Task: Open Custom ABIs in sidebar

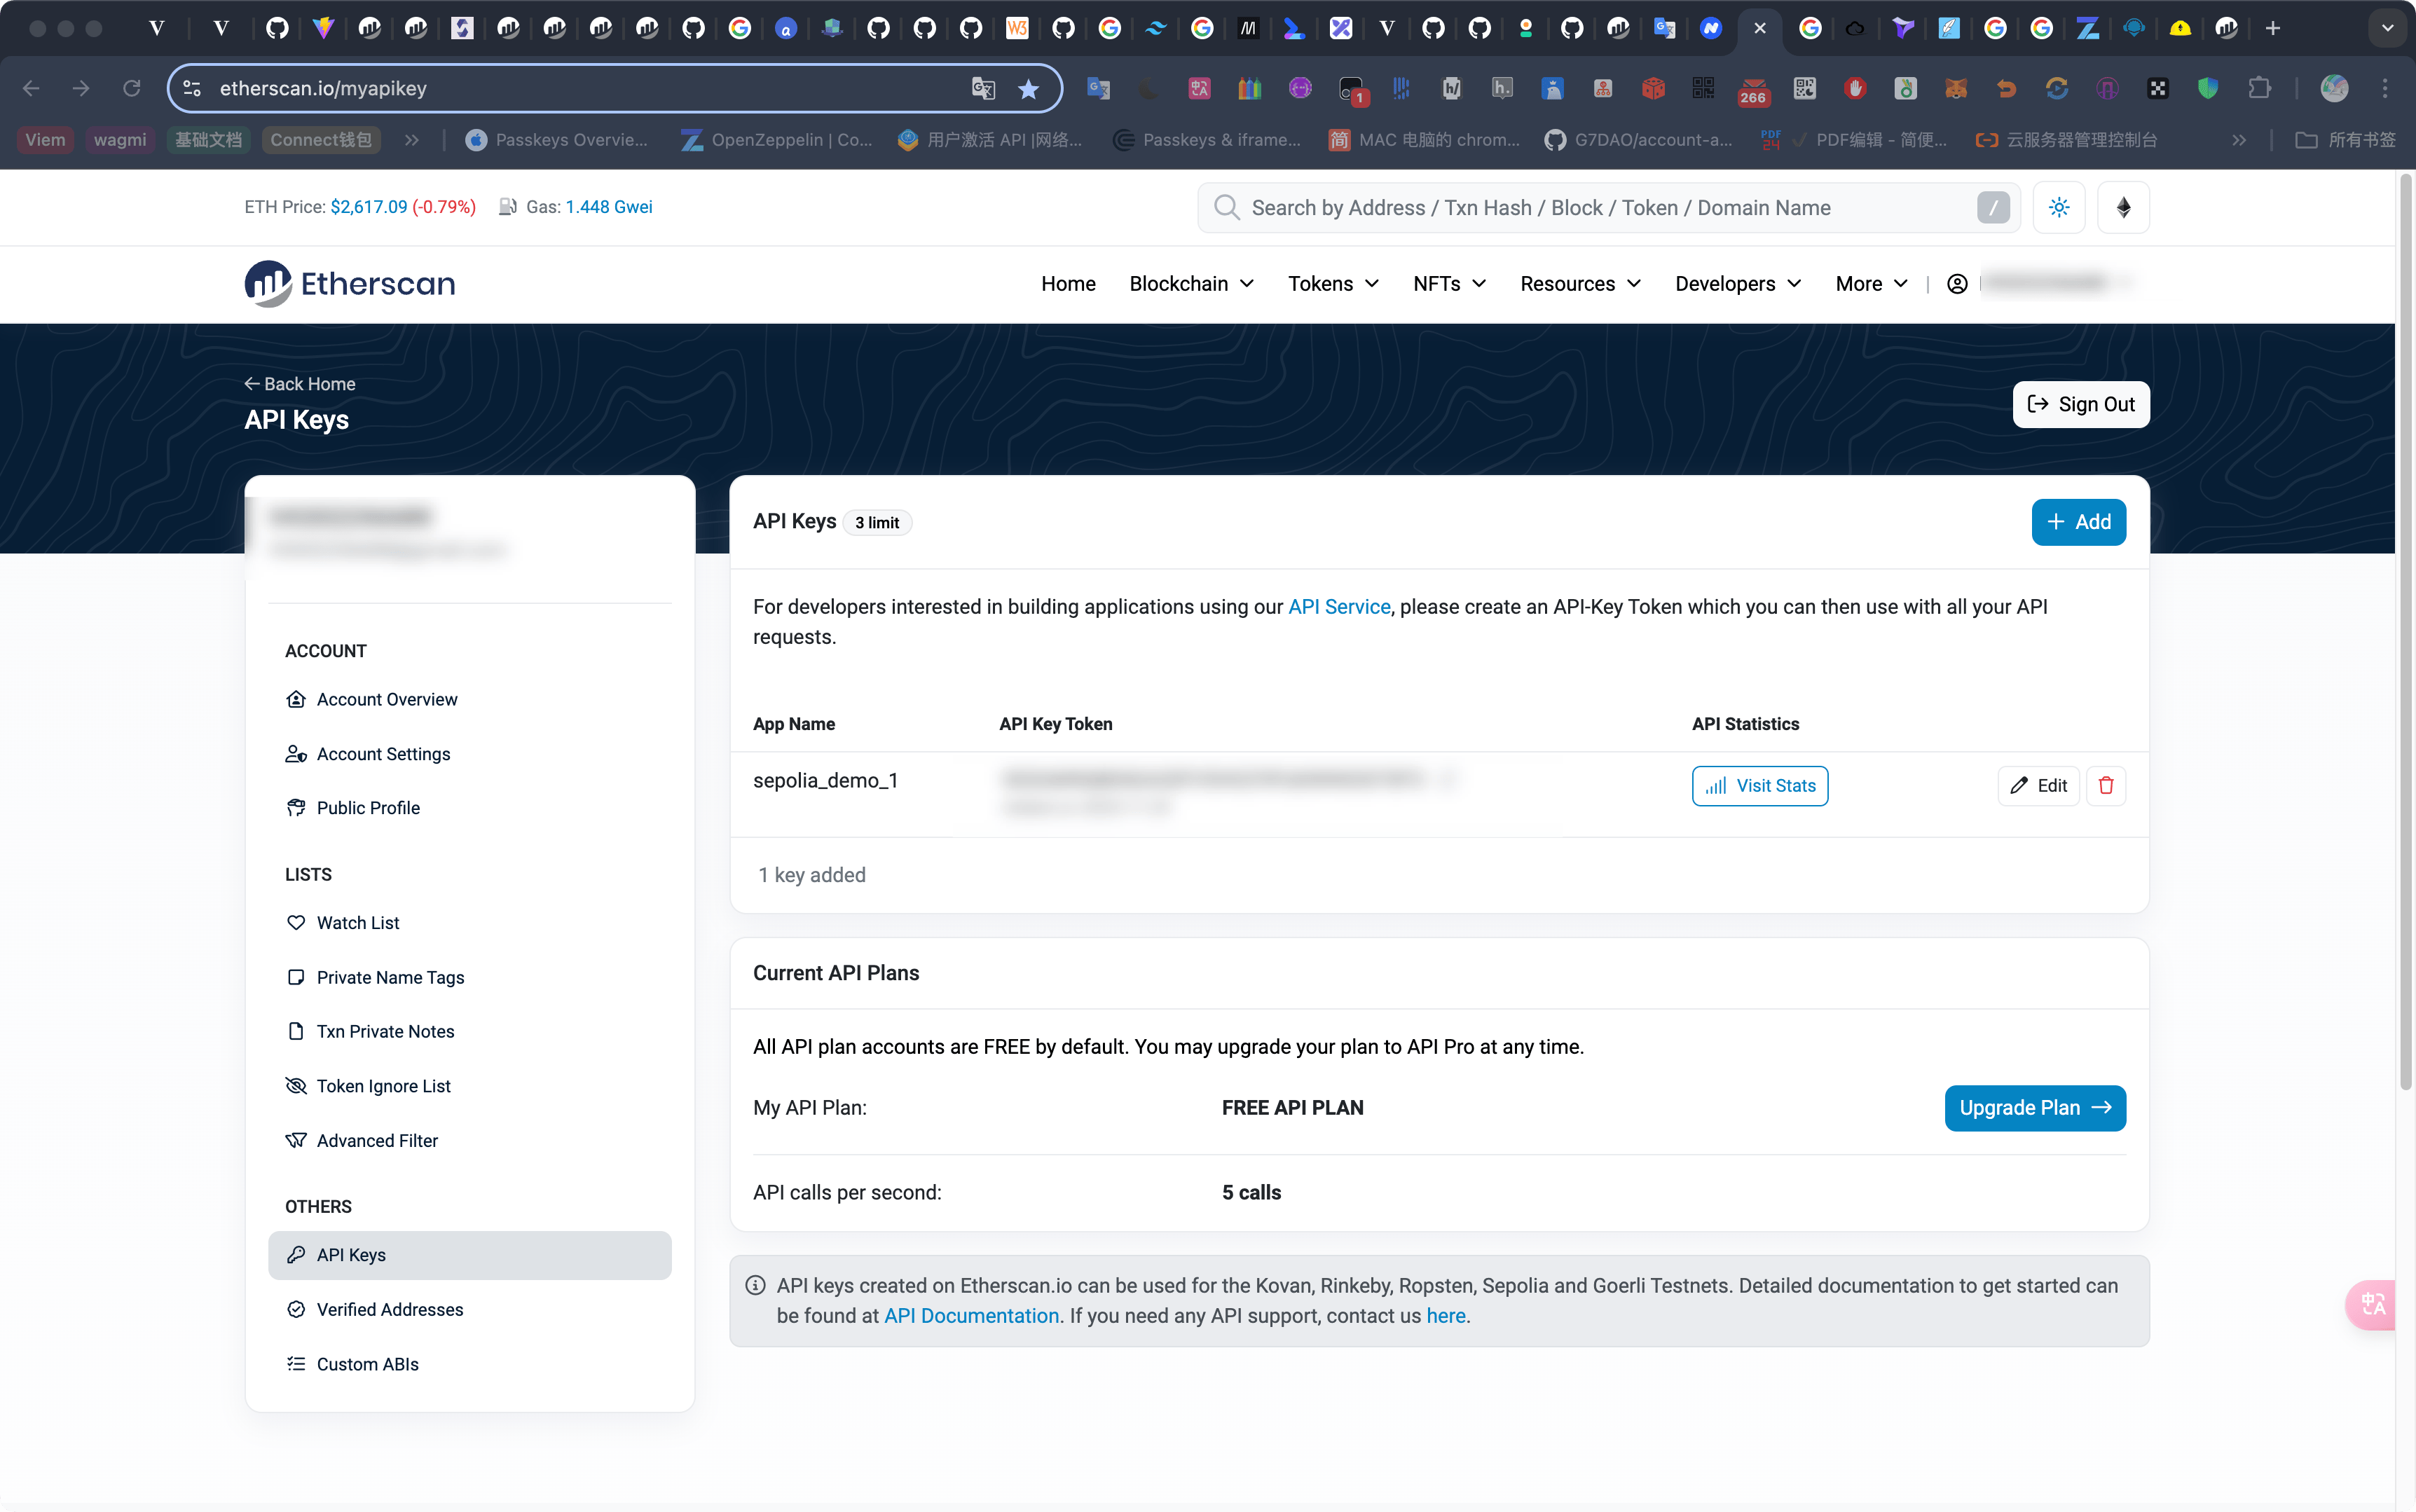Action: point(470,1364)
